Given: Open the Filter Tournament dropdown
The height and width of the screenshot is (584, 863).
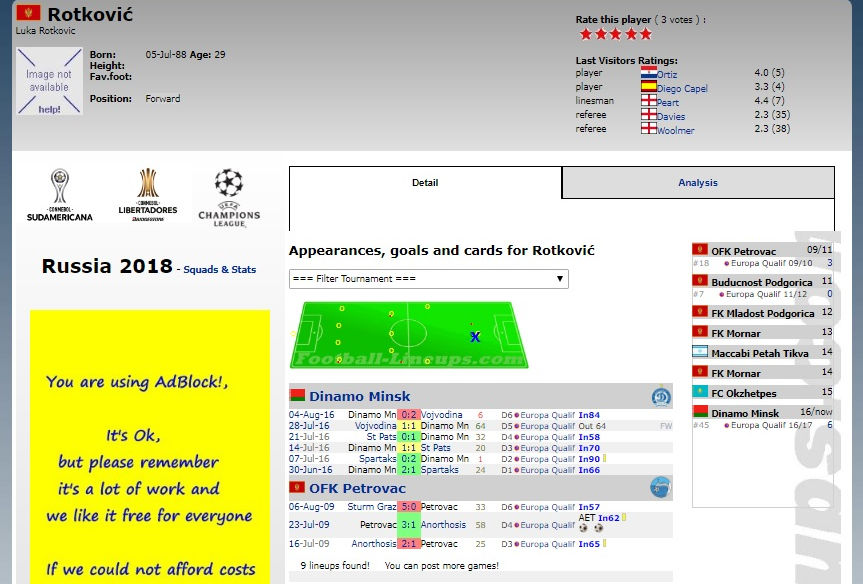Looking at the screenshot, I should pyautogui.click(x=429, y=279).
